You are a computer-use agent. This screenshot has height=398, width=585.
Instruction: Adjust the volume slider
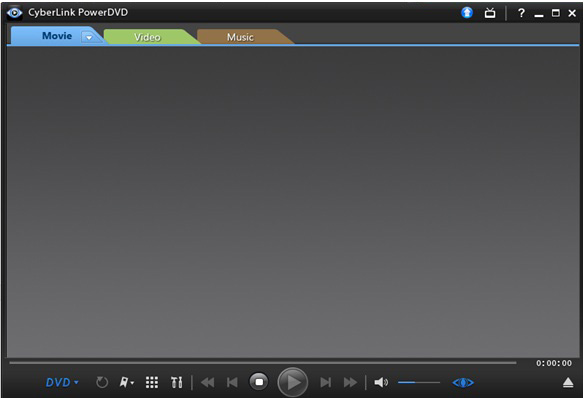419,382
